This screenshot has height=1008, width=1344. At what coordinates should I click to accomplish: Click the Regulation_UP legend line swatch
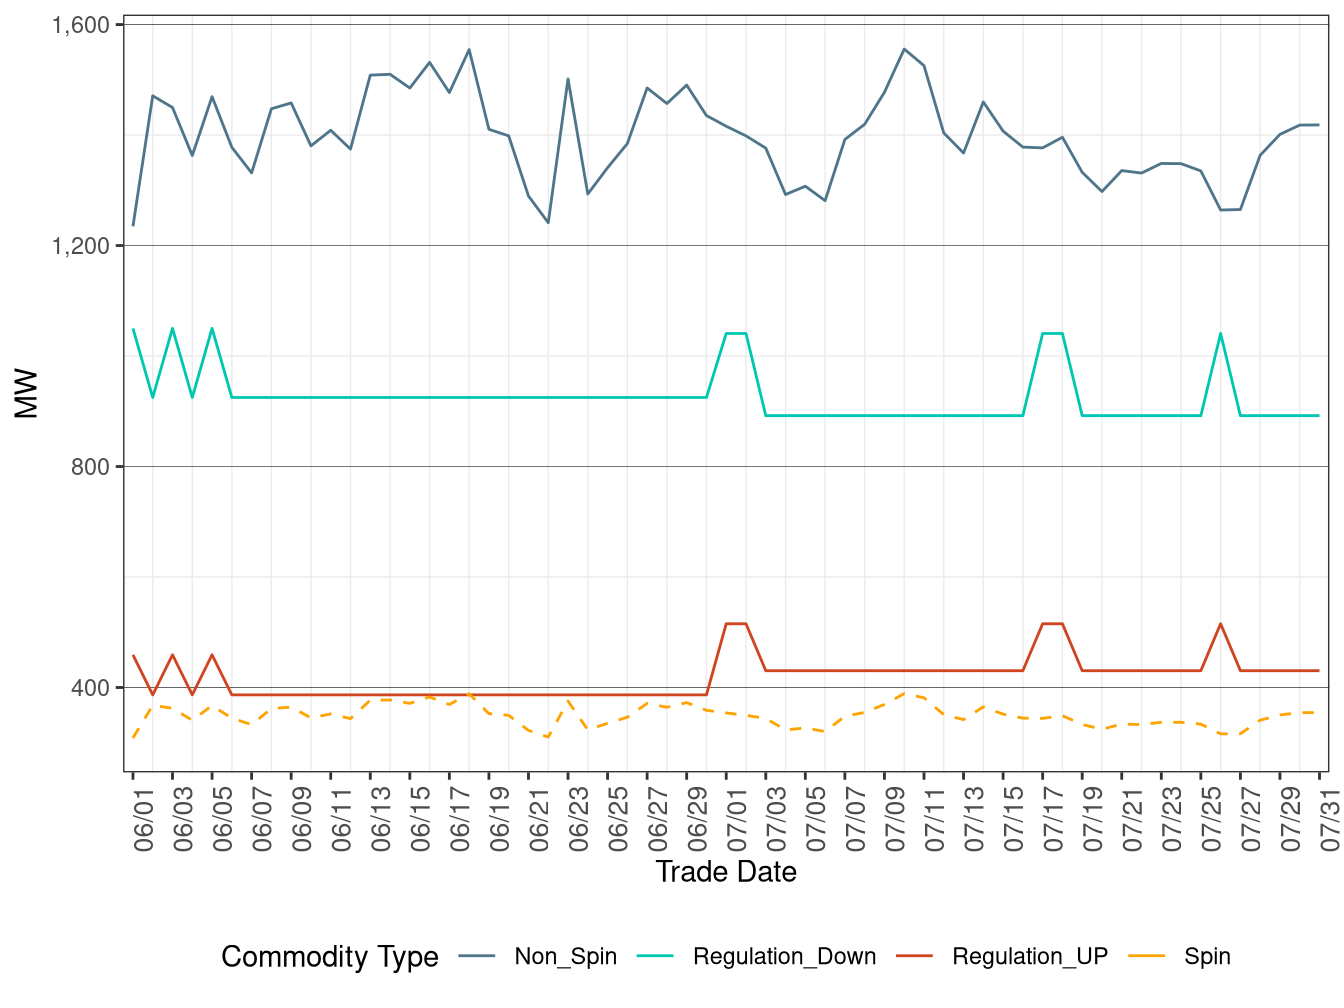tap(915, 957)
